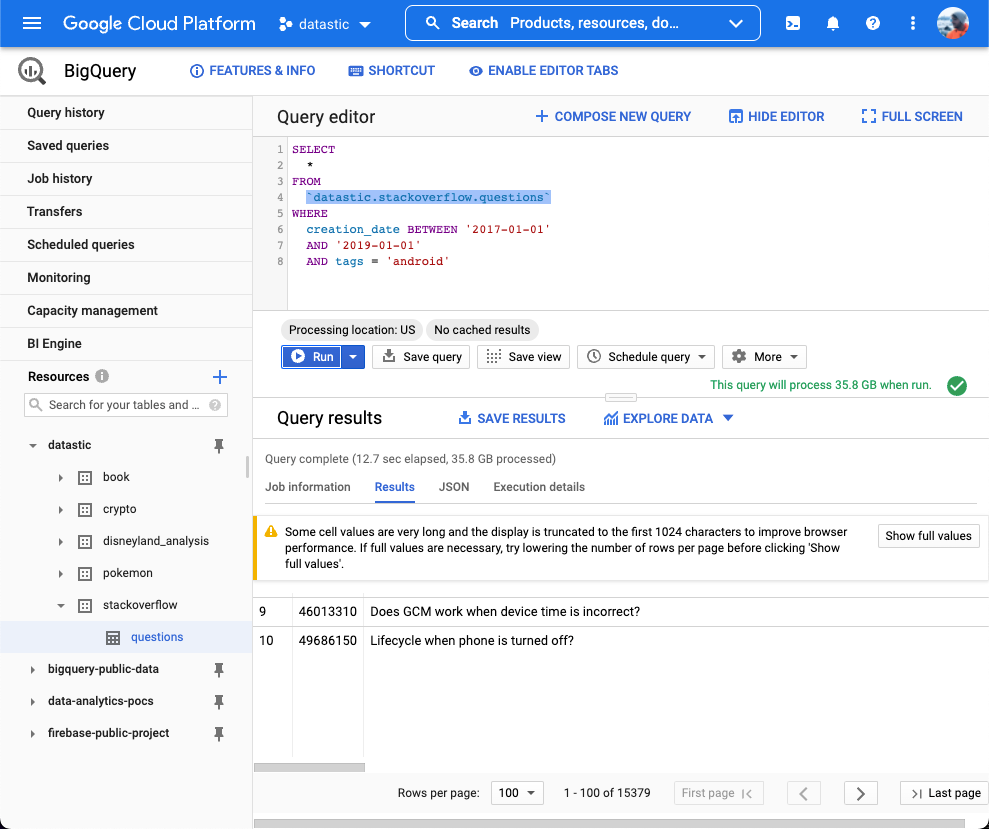The image size is (989, 829).
Task: Open the Execution details tab
Action: click(x=538, y=487)
